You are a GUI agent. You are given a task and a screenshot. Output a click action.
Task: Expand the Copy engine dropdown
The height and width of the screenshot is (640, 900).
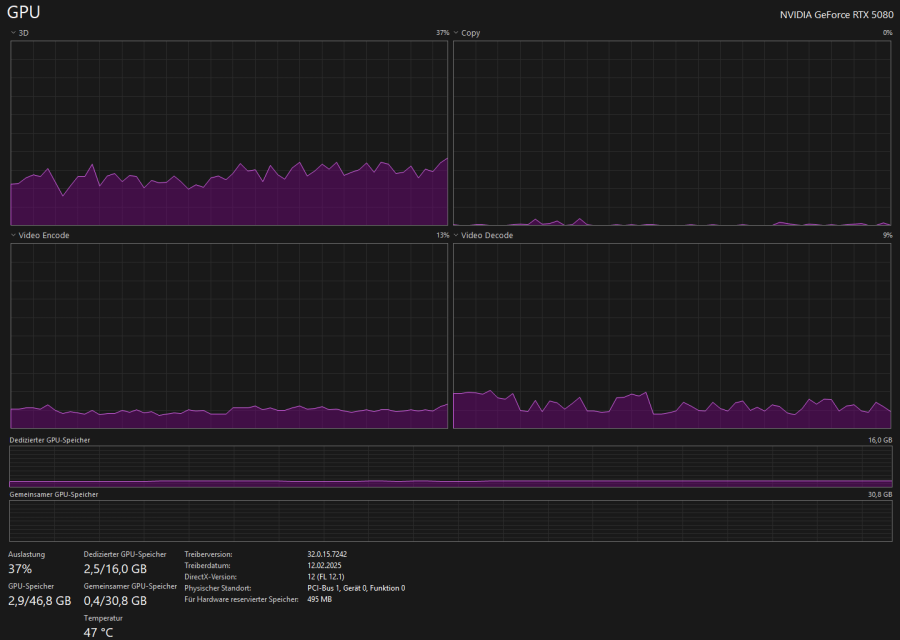pyautogui.click(x=456, y=33)
